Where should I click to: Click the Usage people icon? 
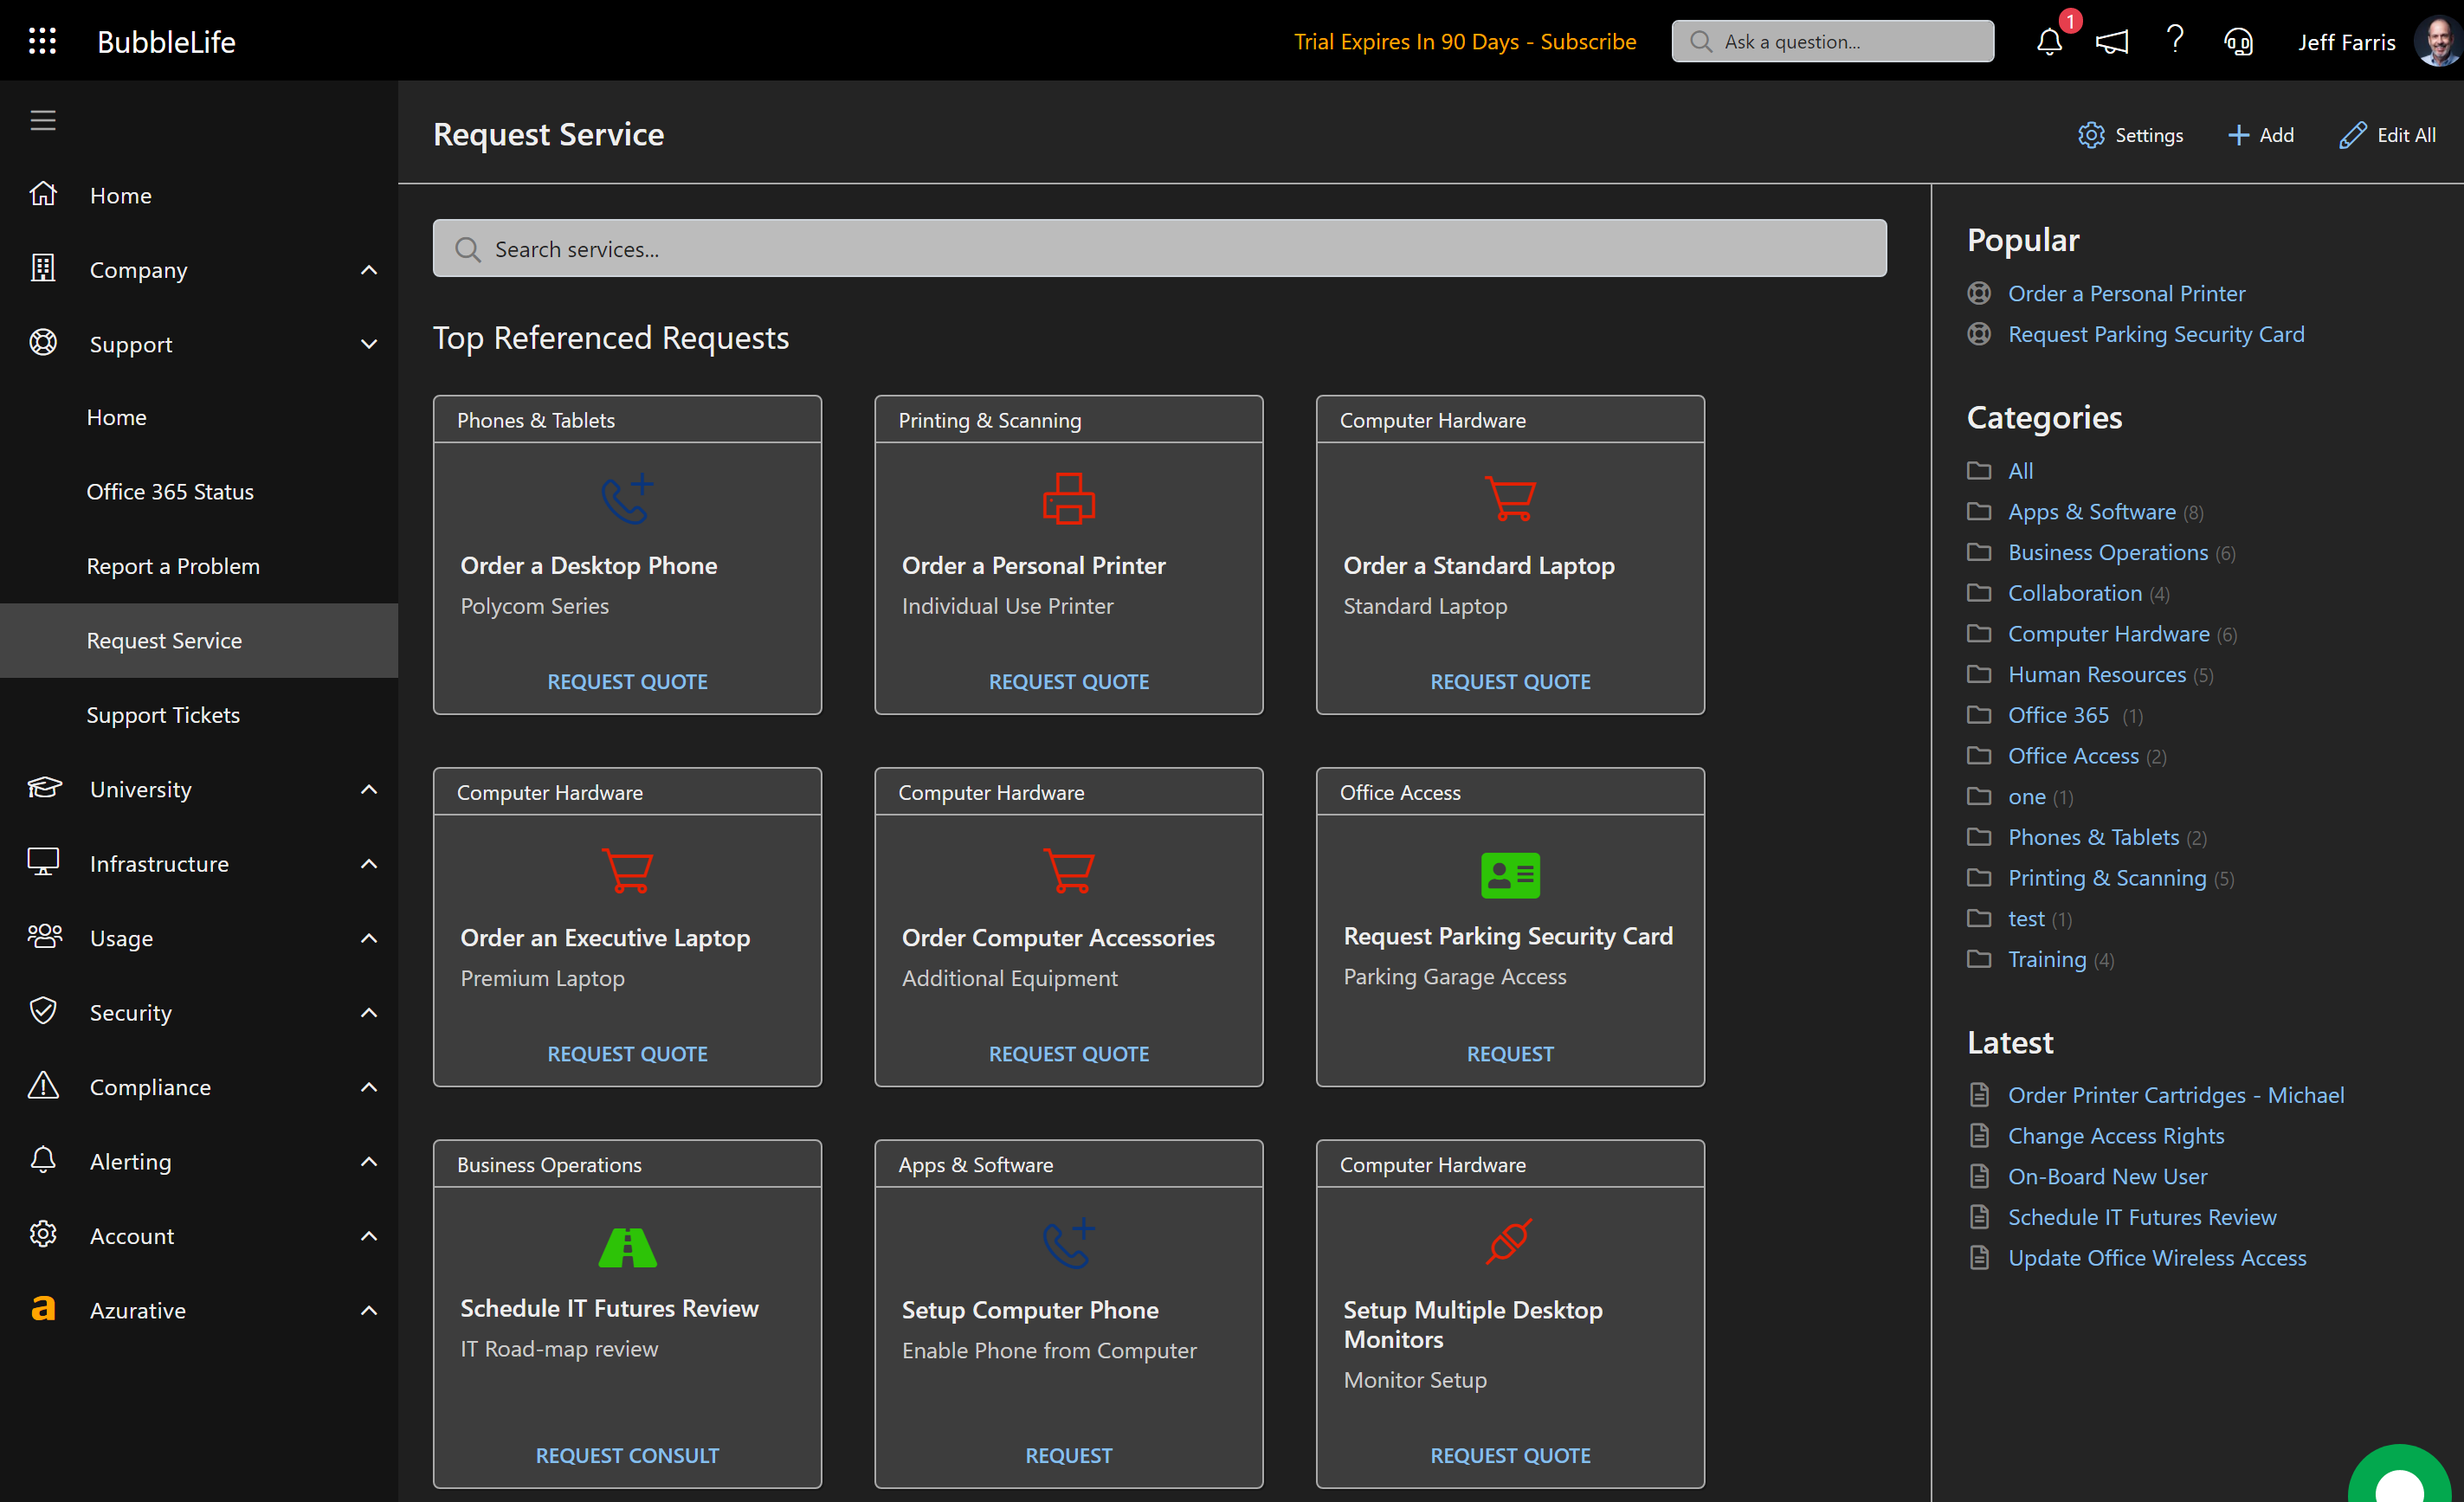pos(44,937)
